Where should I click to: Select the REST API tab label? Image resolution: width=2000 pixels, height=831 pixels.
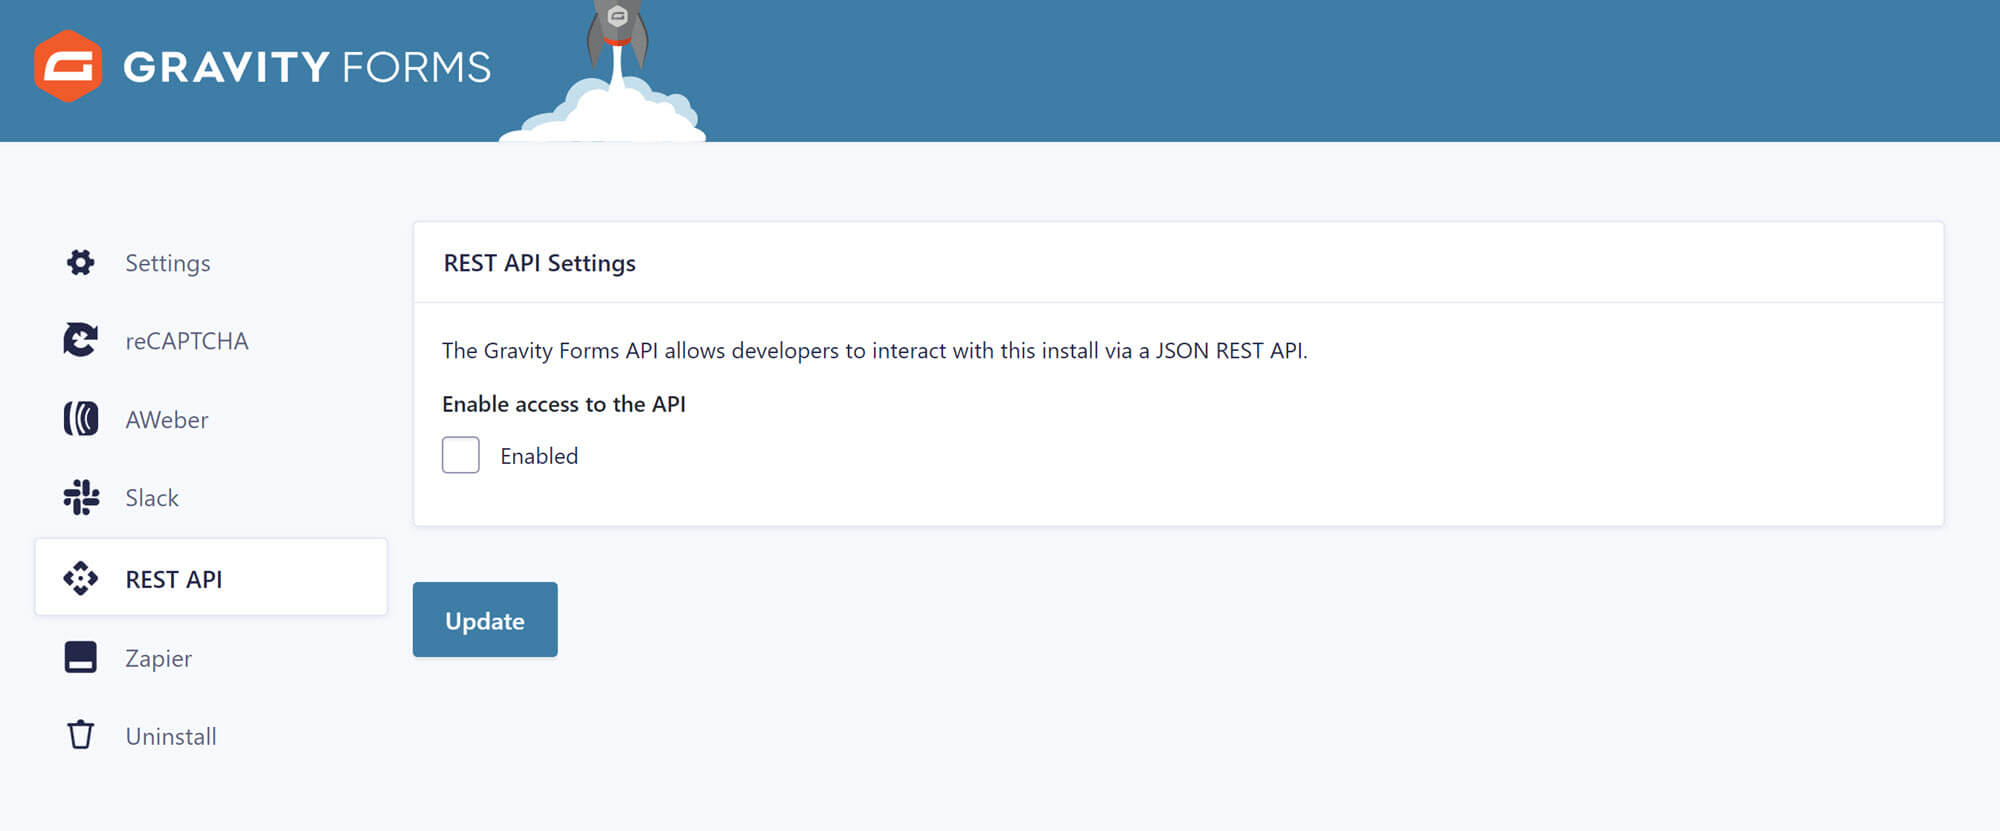(x=174, y=579)
